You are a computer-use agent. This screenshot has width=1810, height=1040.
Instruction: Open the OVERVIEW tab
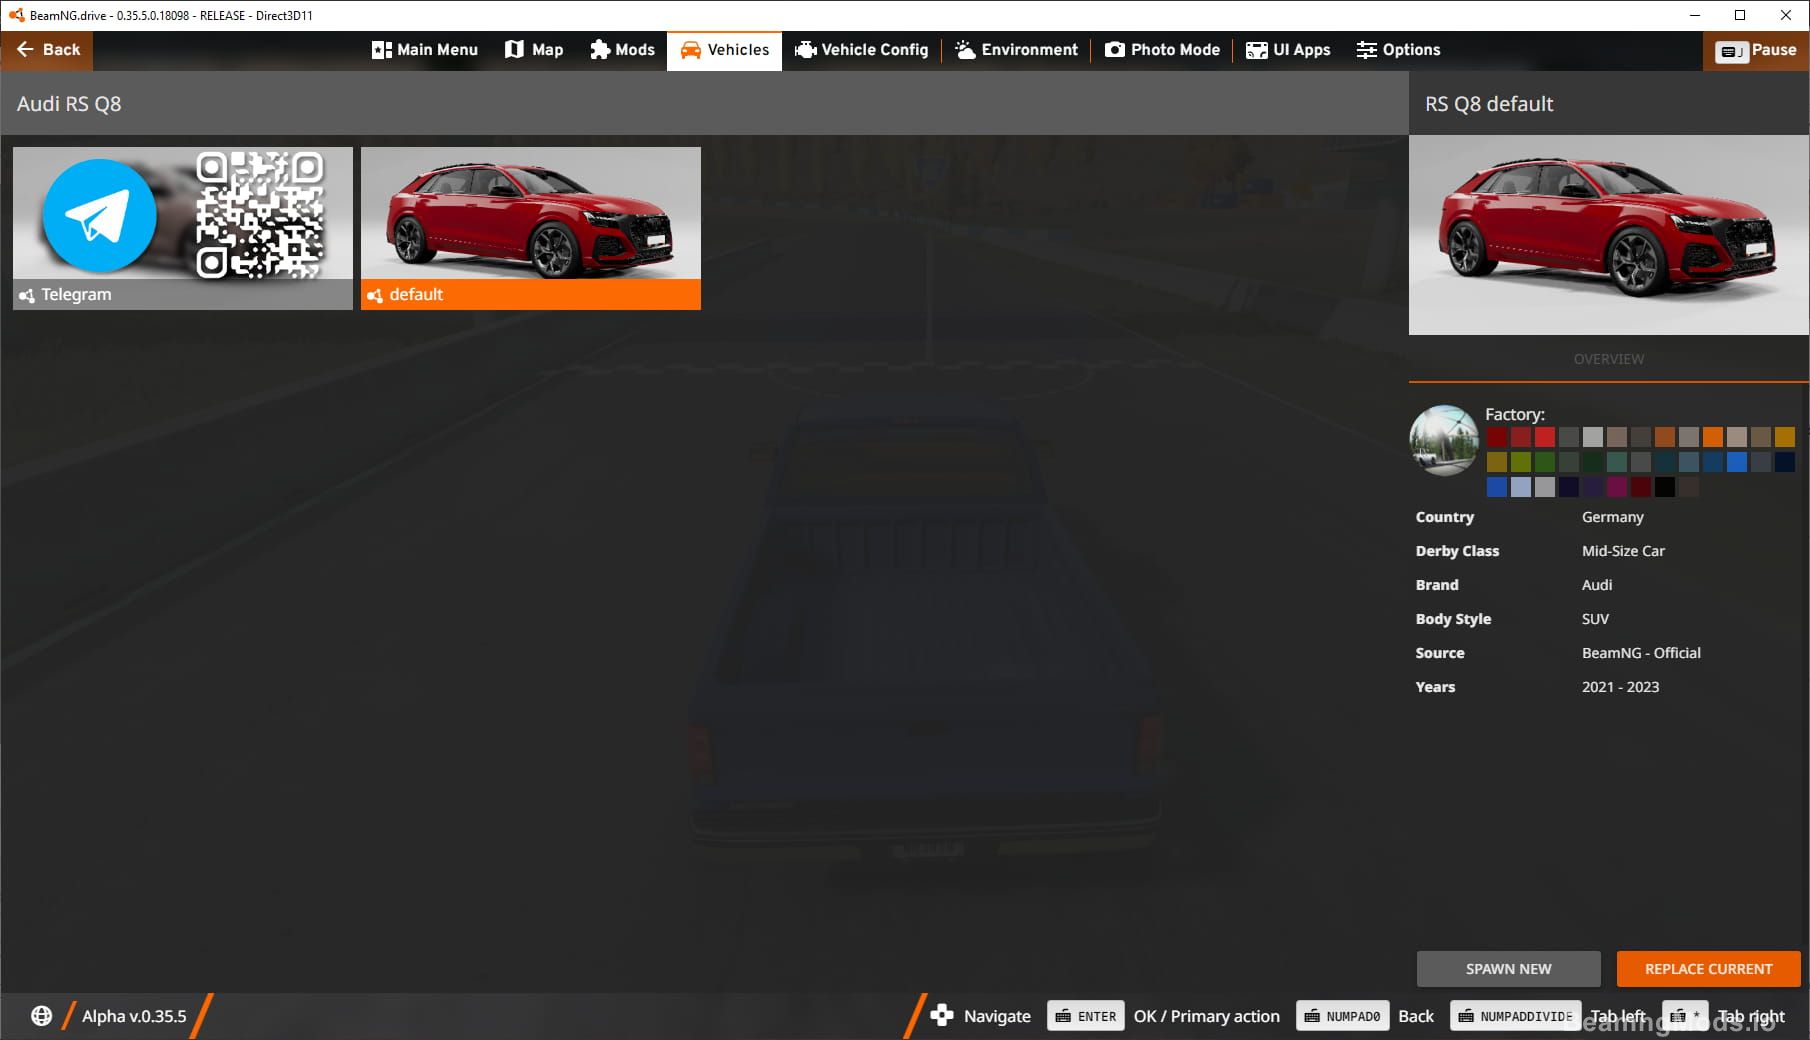coord(1609,359)
